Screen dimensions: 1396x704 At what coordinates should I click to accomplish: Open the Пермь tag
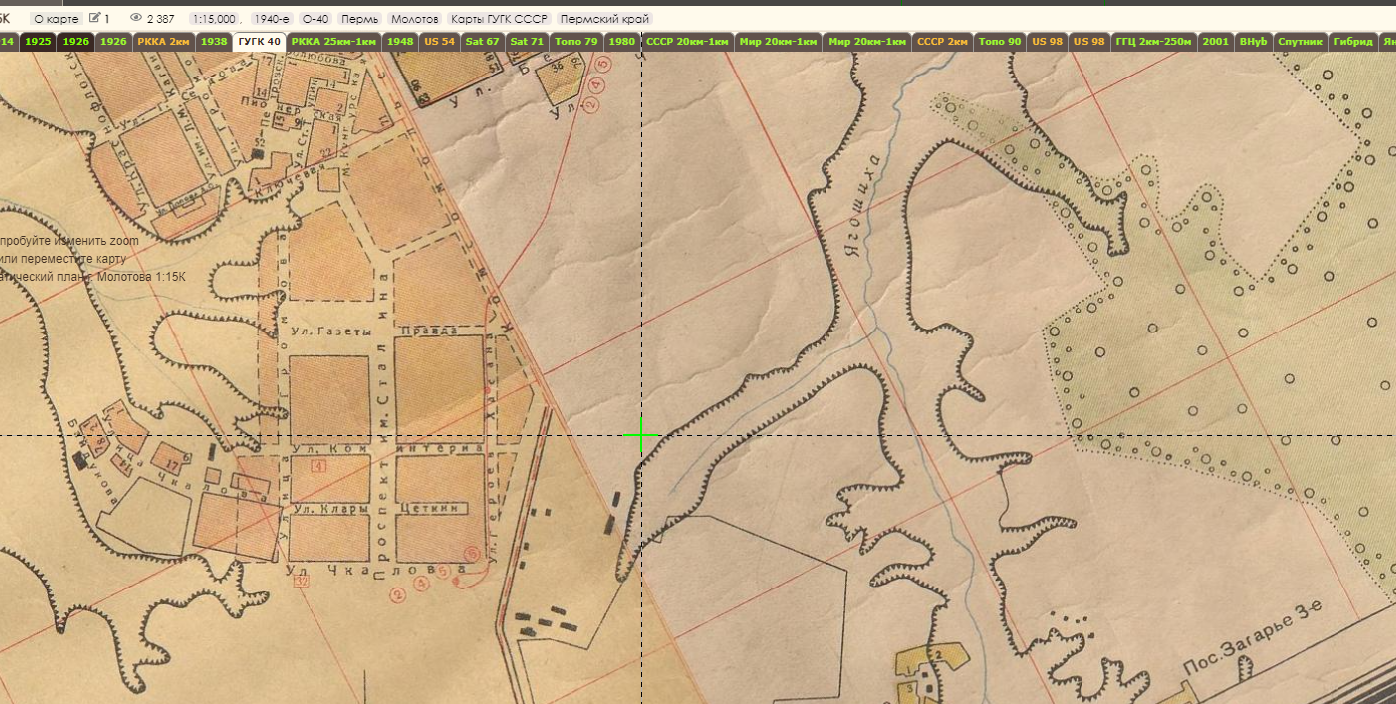(x=360, y=19)
